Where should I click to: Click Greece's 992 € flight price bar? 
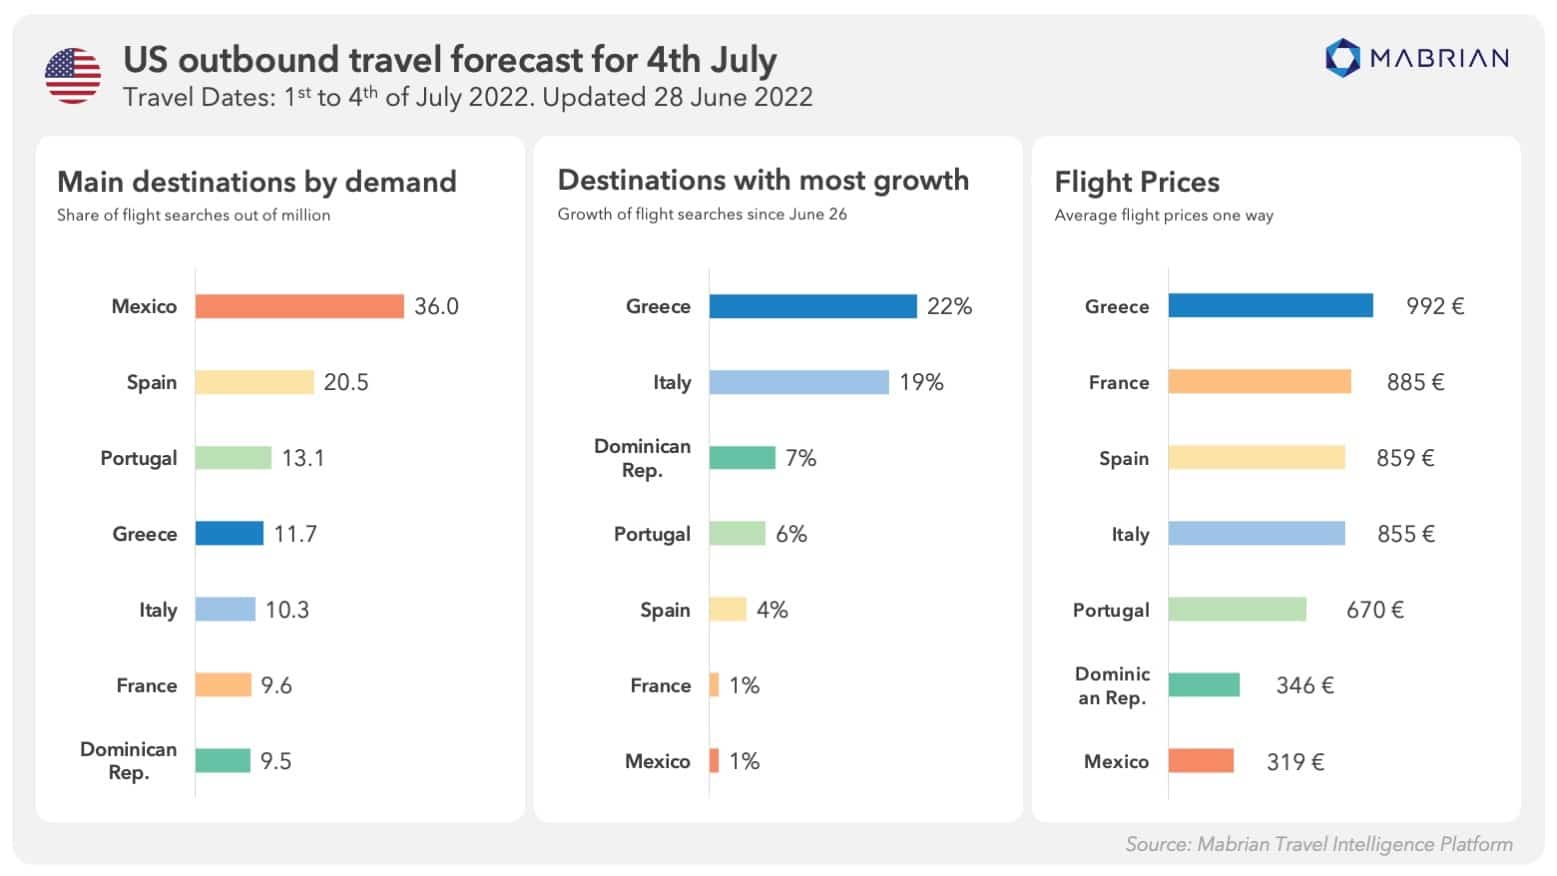point(1270,306)
